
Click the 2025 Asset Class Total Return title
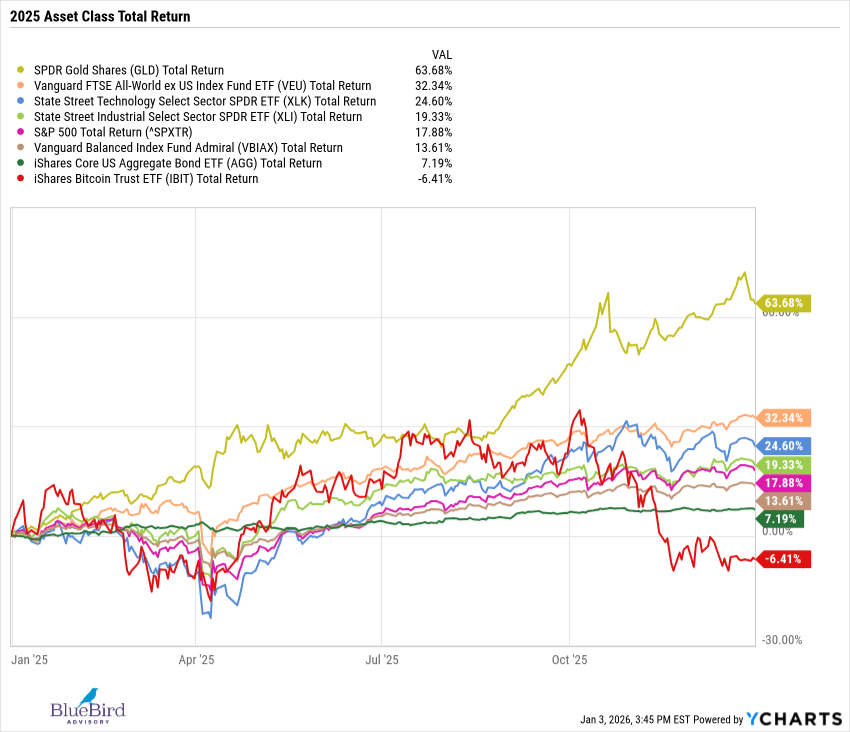coord(100,17)
